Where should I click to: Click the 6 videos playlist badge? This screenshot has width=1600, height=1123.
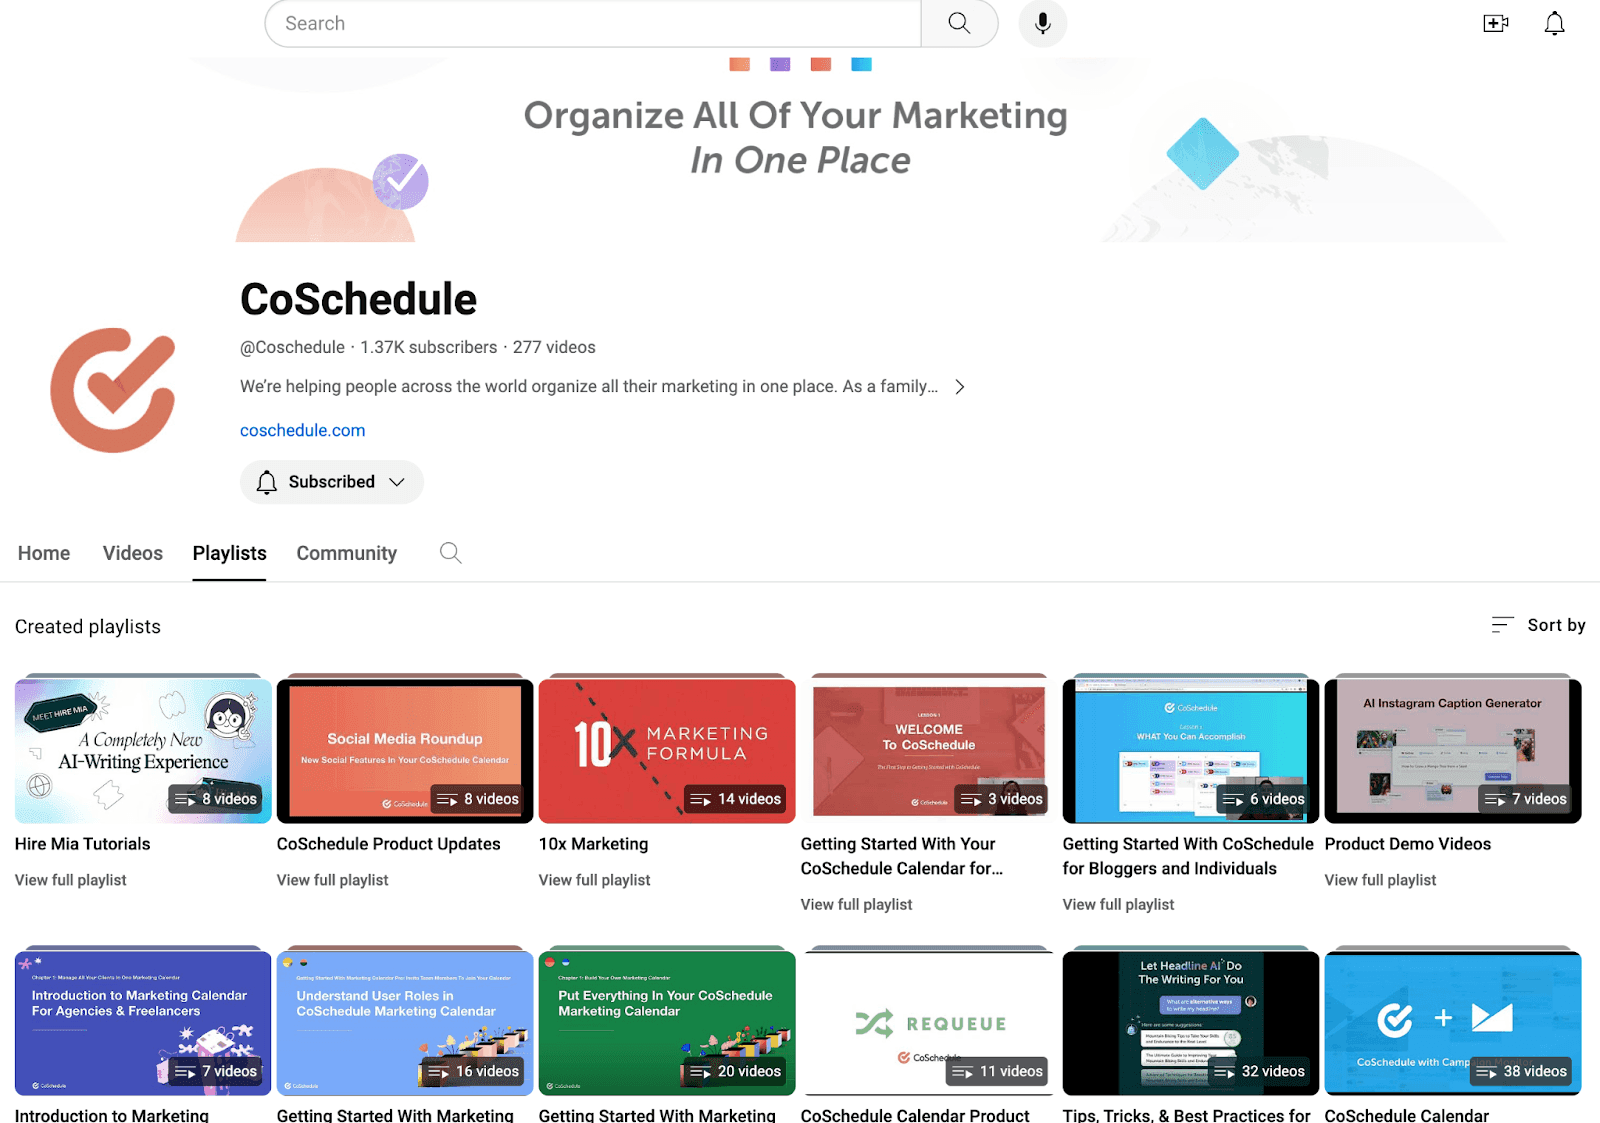(1264, 799)
